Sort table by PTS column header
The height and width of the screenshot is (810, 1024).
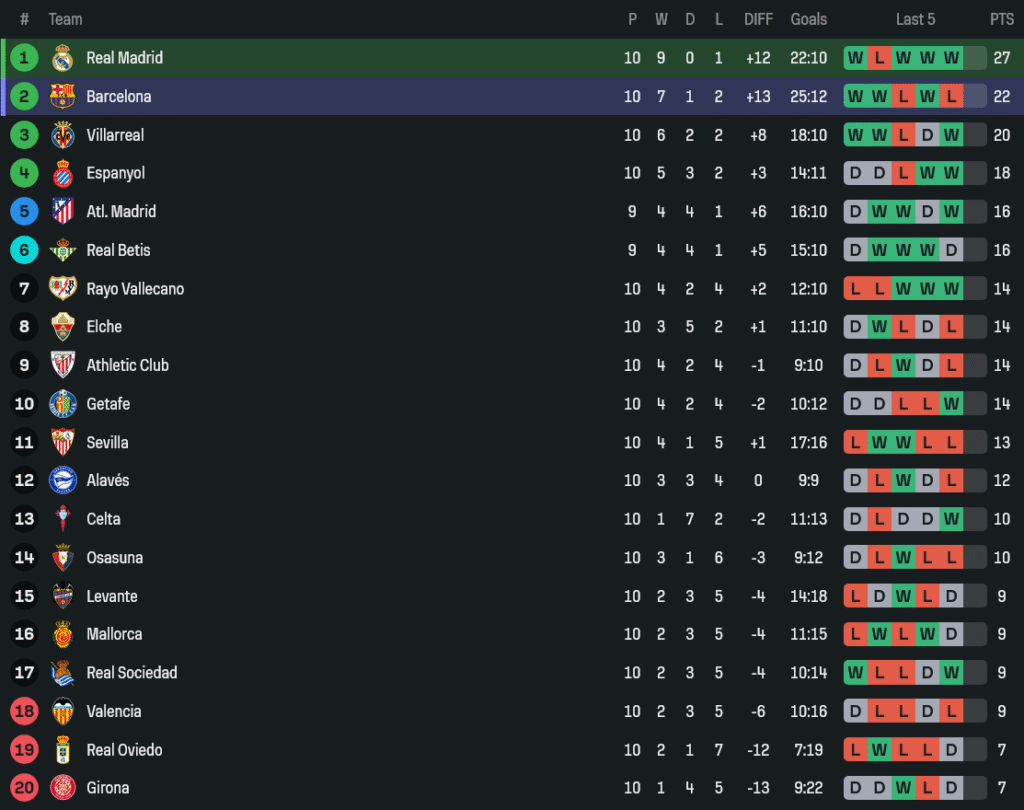(1001, 19)
